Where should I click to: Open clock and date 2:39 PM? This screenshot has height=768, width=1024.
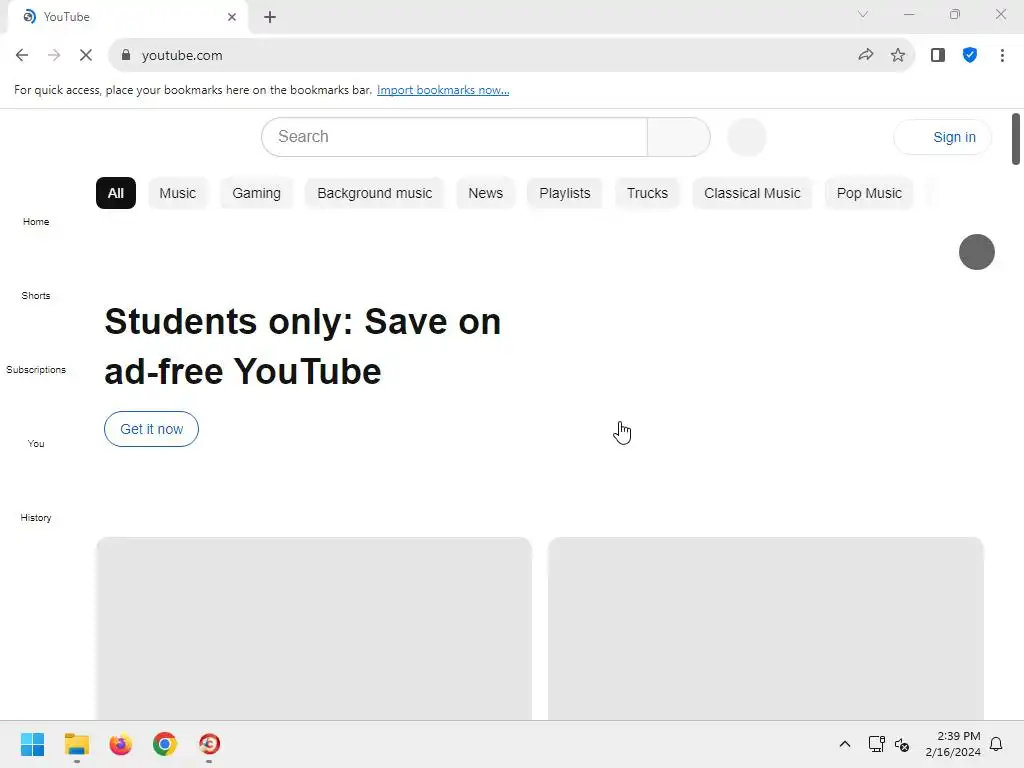[x=953, y=744]
